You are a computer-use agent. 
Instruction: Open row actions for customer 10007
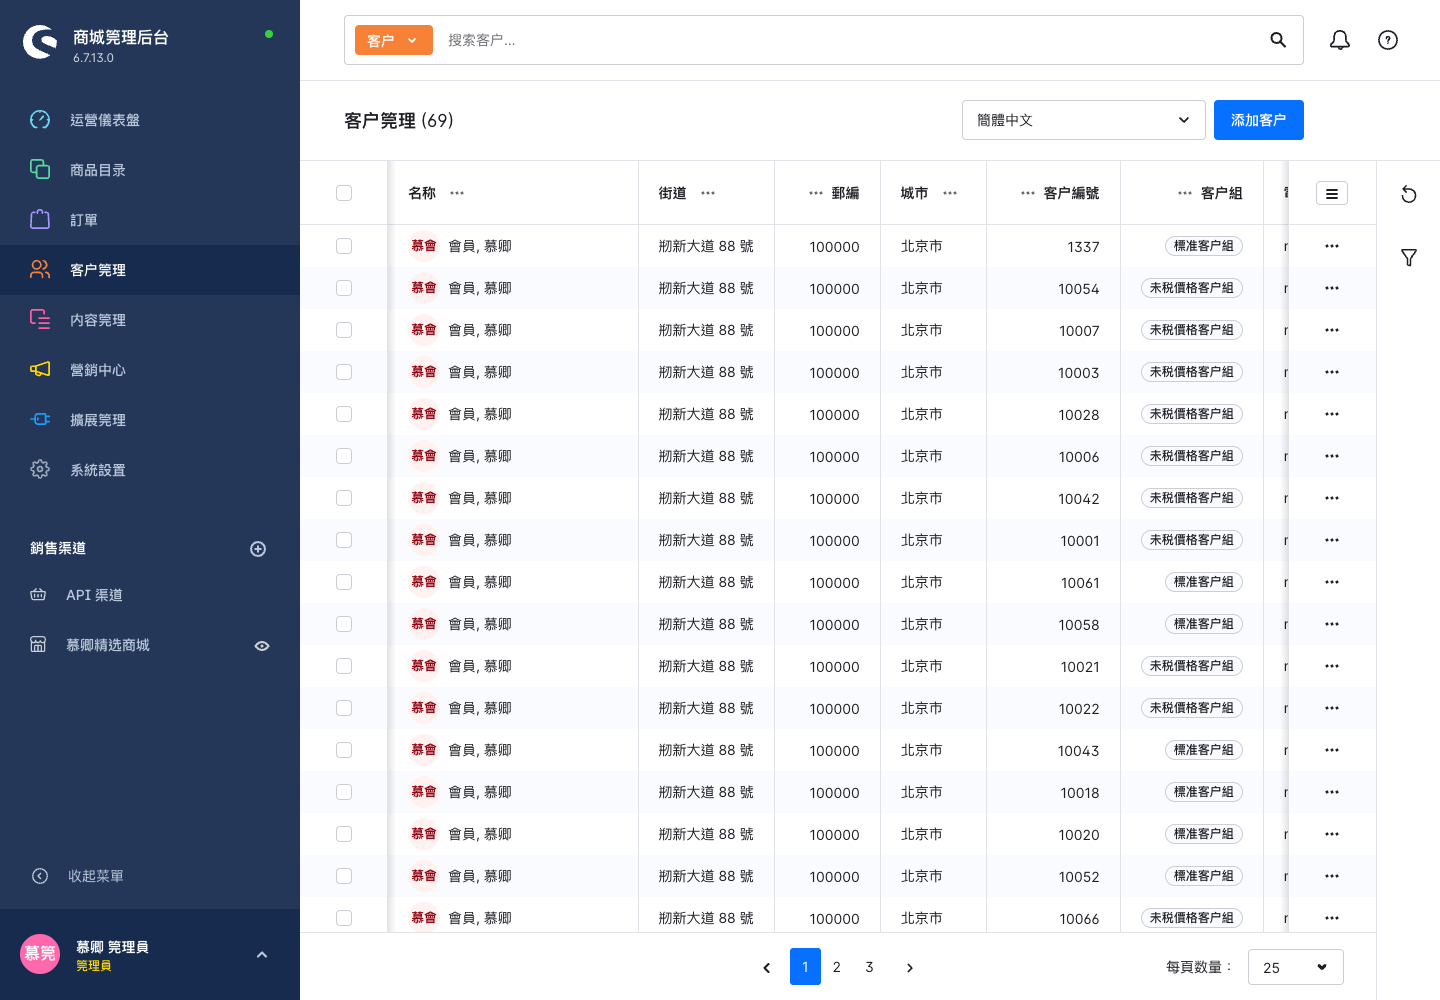pos(1332,330)
